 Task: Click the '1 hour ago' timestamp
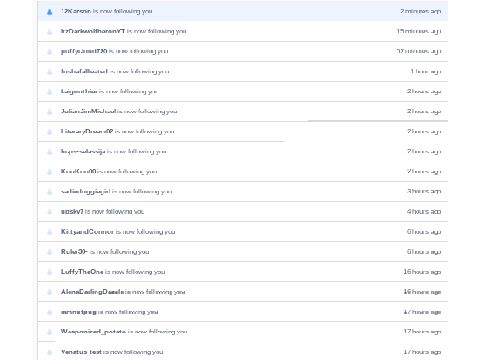pyautogui.click(x=426, y=71)
